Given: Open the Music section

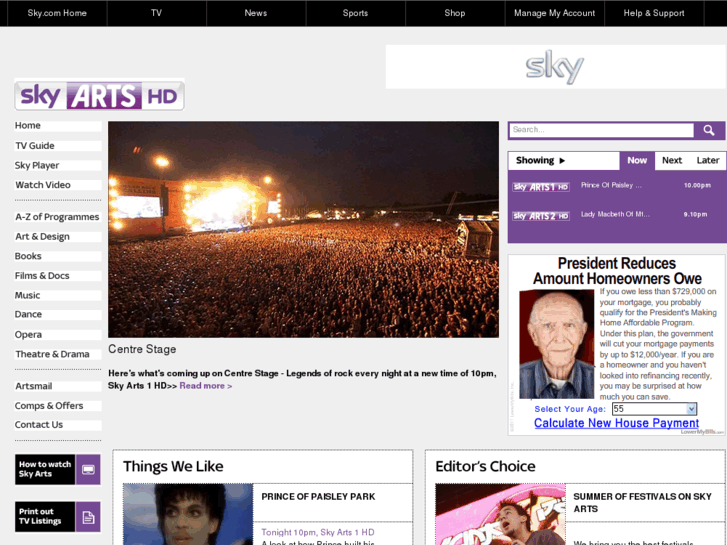Looking at the screenshot, I should pos(57,295).
